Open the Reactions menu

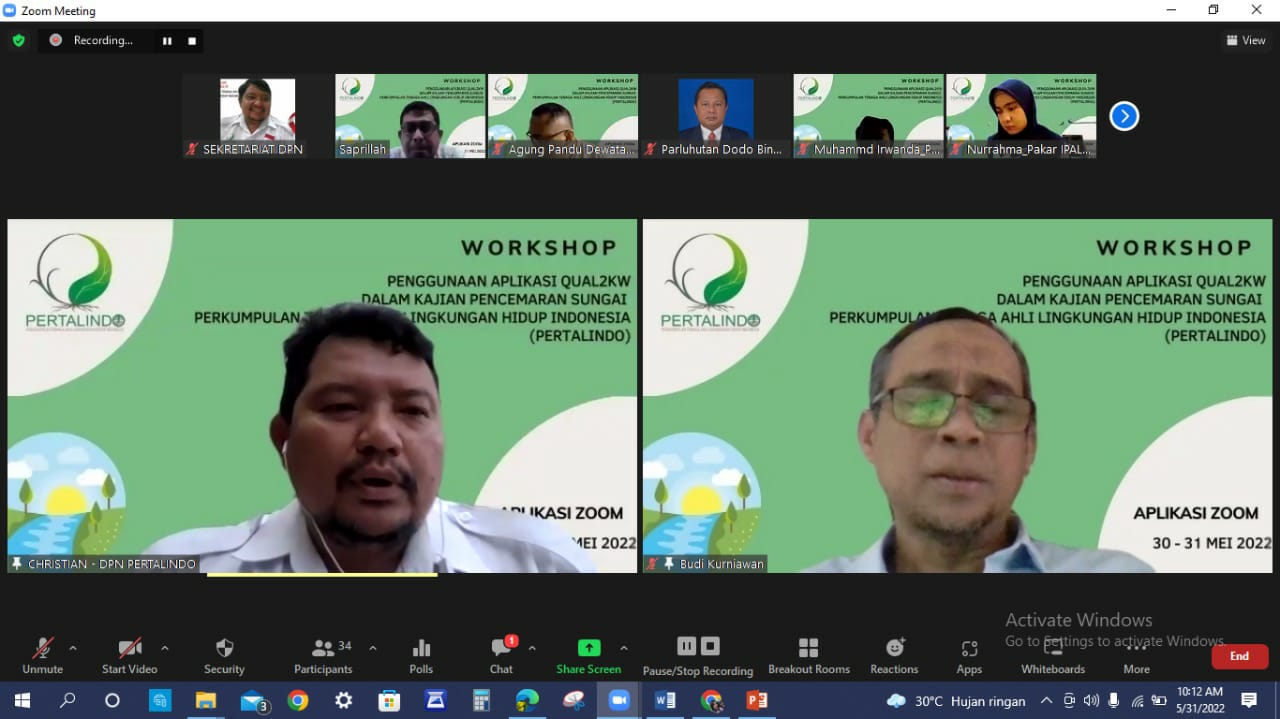point(894,655)
